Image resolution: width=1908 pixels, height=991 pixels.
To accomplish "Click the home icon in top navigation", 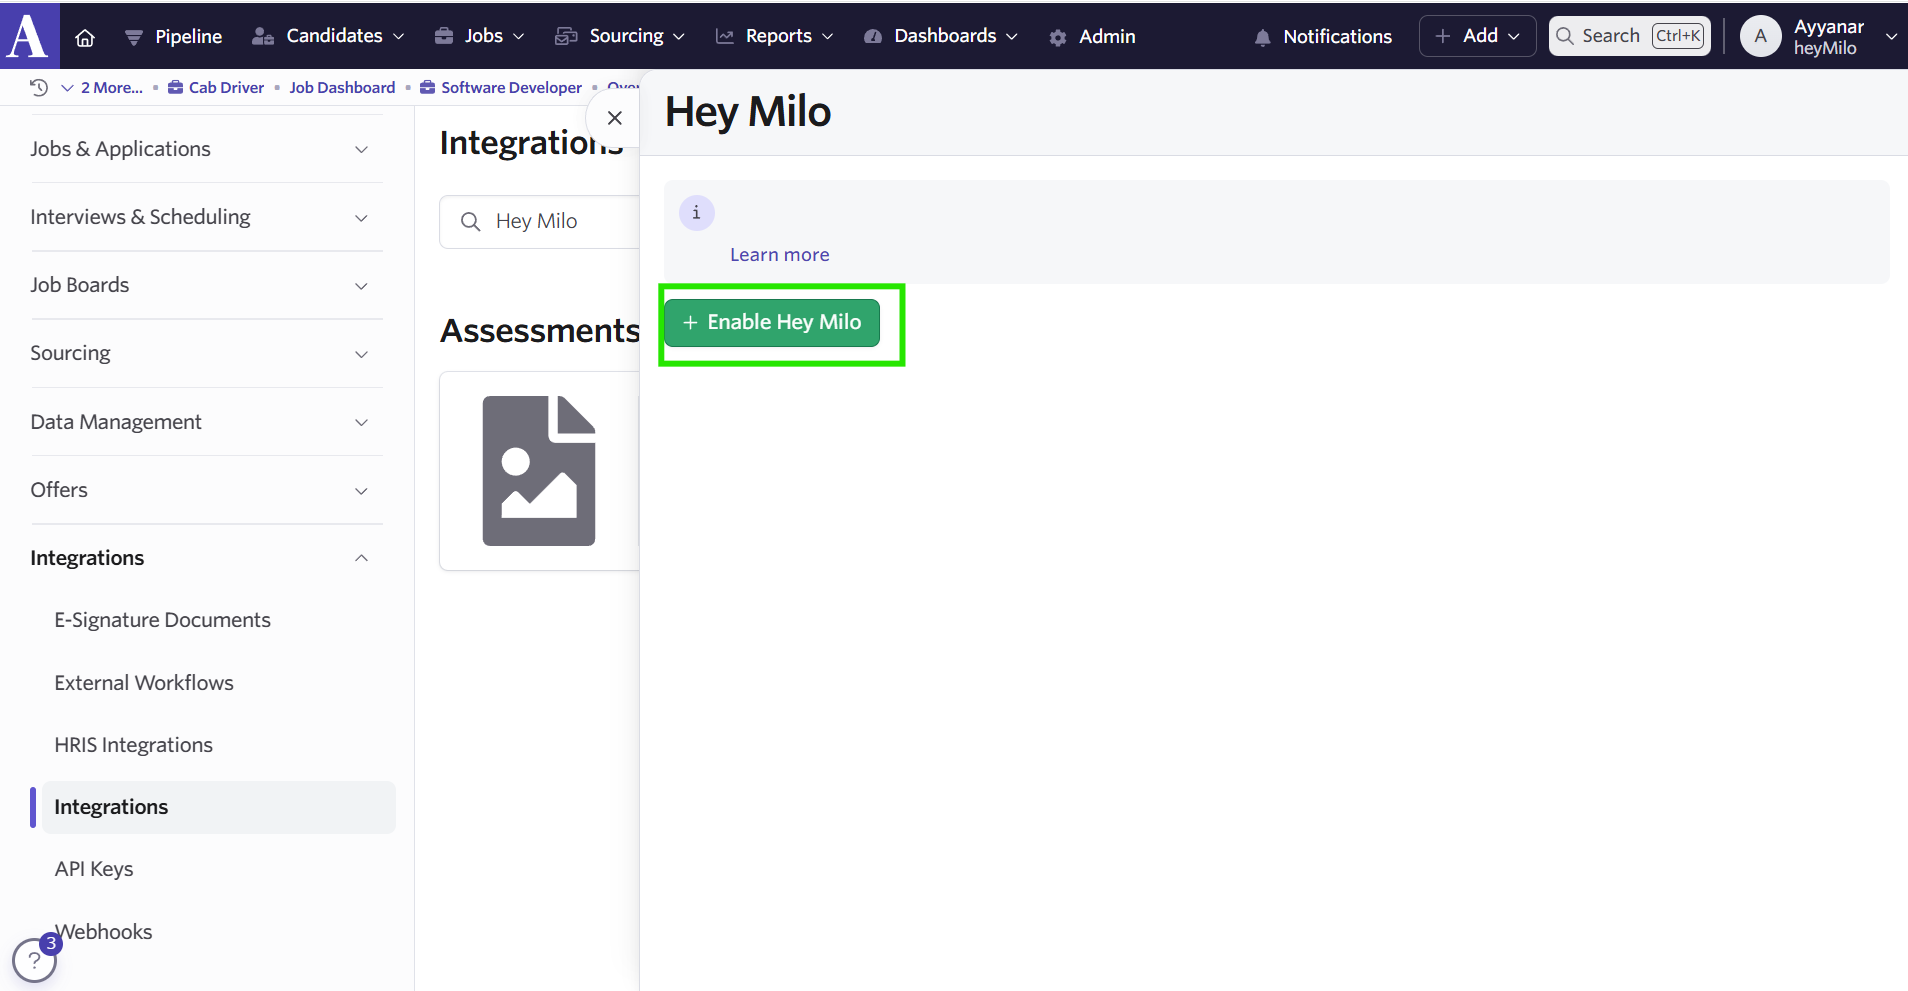I will pos(85,37).
